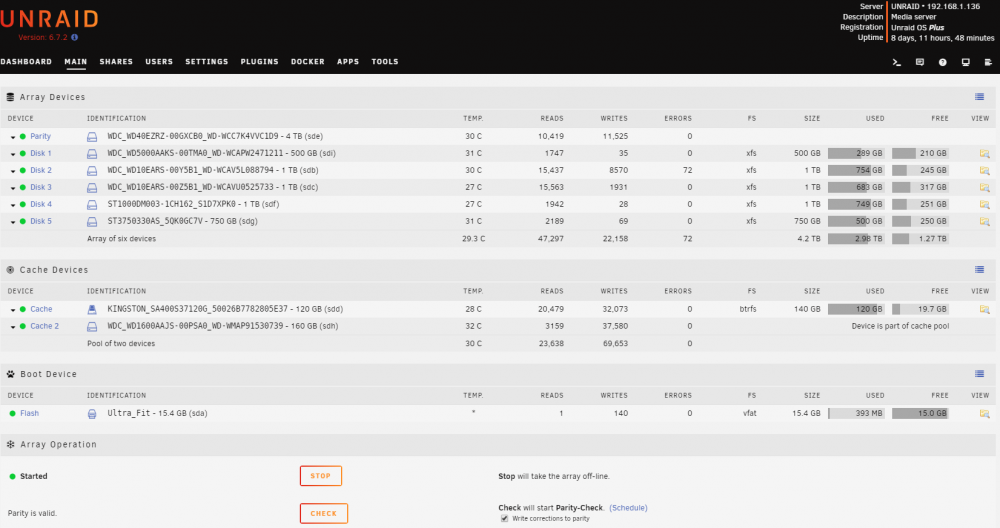
Task: Click Flash drive identification icon
Action: coord(92,414)
